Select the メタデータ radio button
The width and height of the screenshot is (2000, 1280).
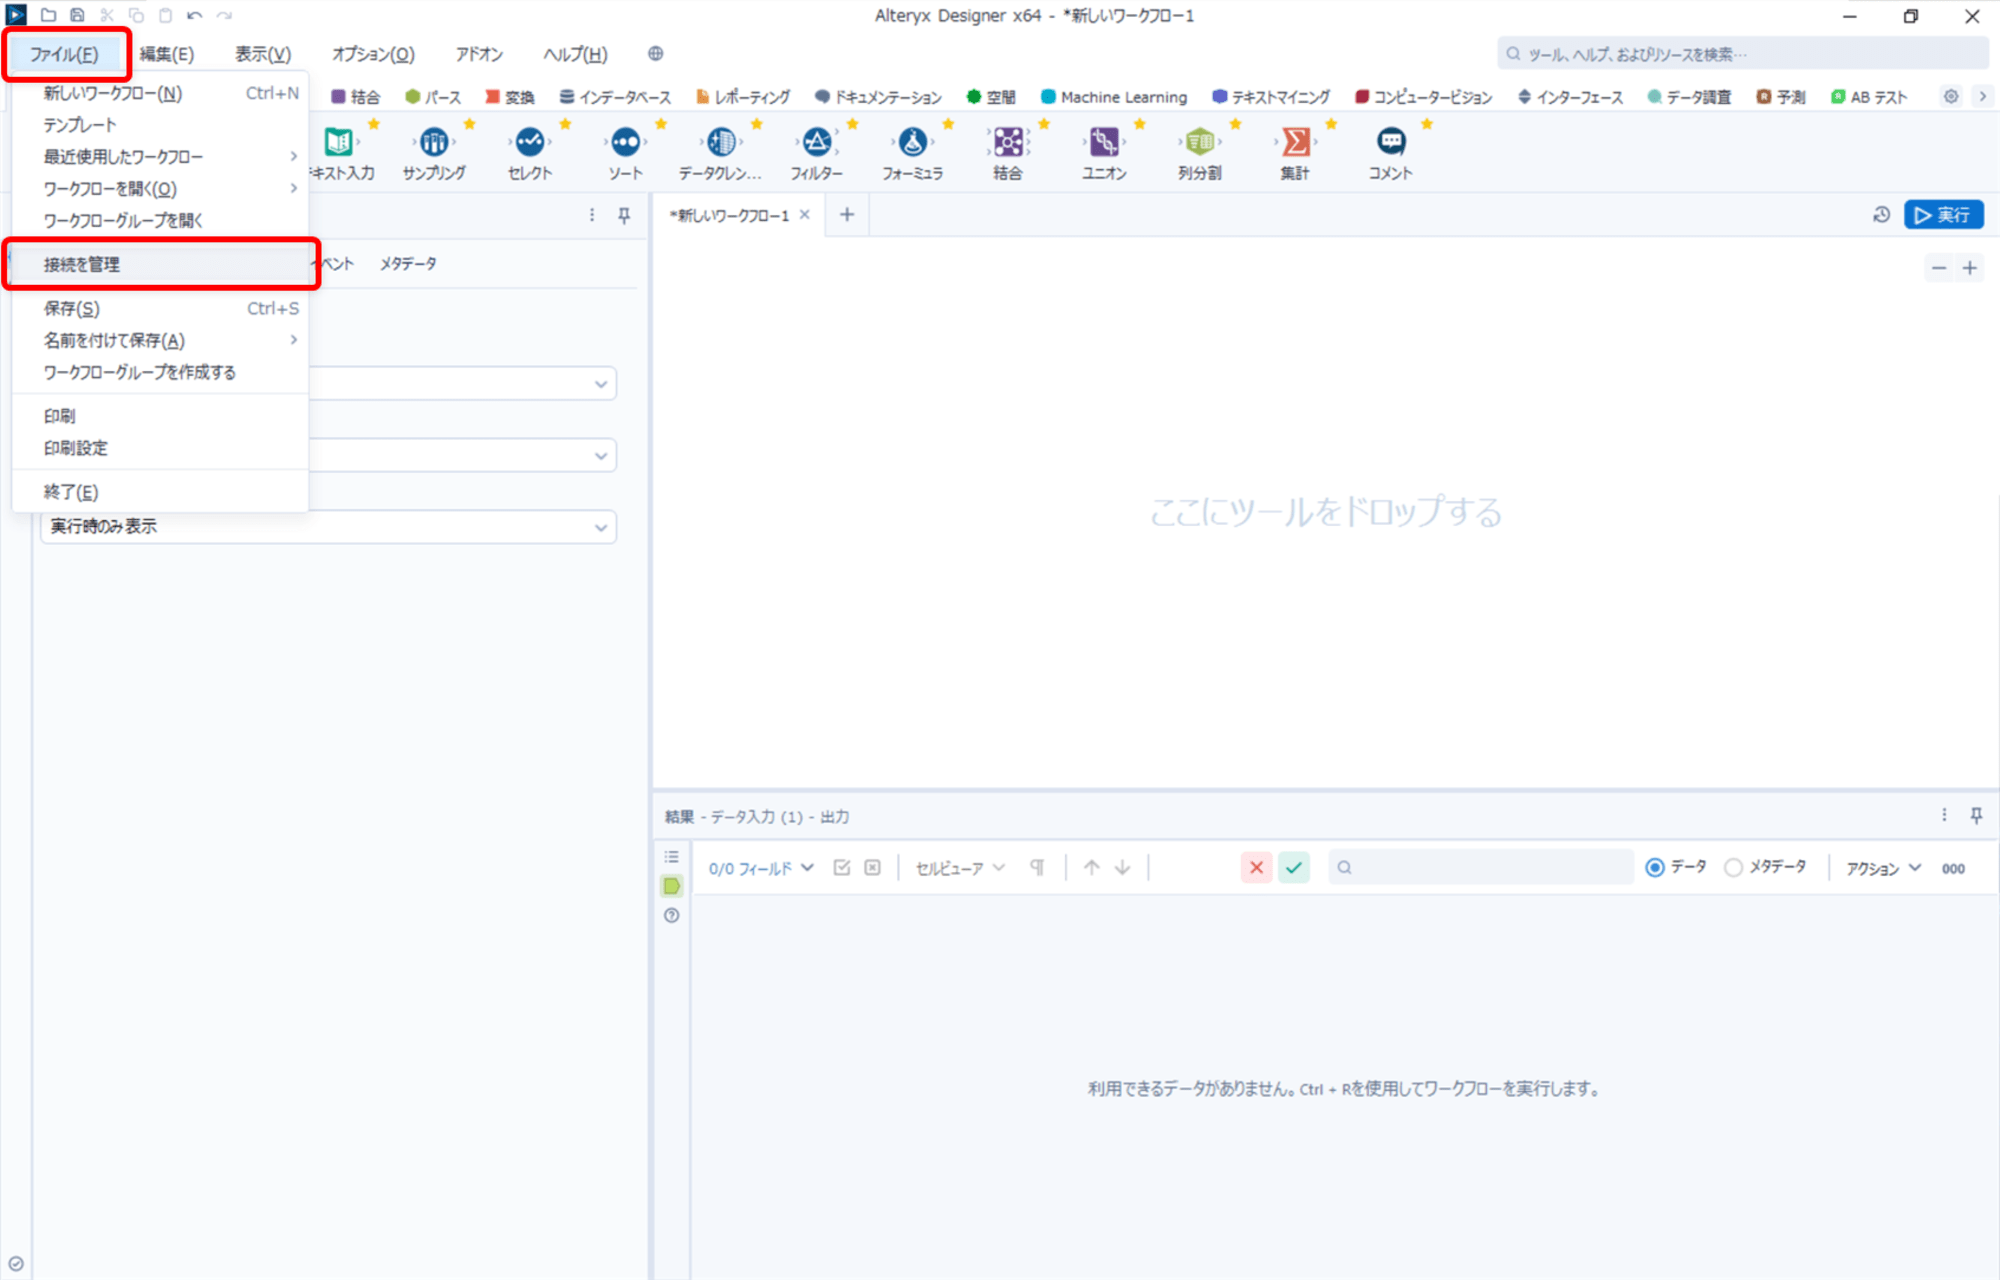[x=1733, y=868]
